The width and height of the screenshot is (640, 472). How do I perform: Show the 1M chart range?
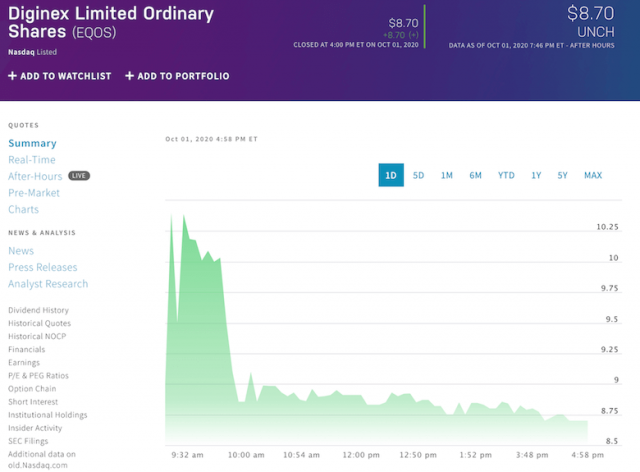(x=447, y=175)
